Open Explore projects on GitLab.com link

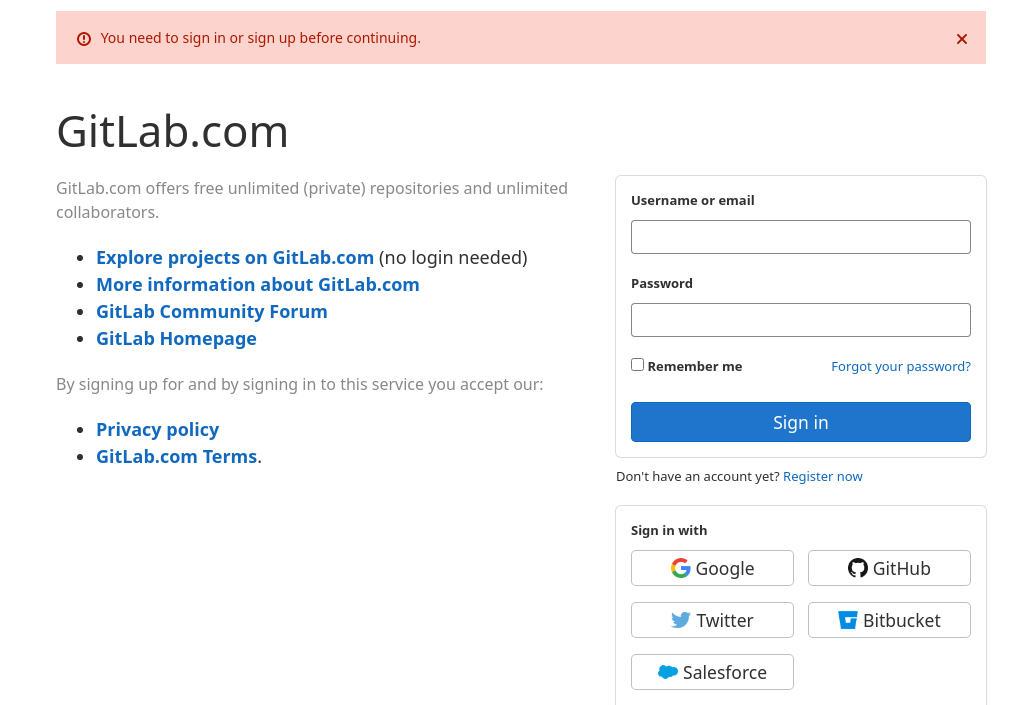tap(235, 257)
